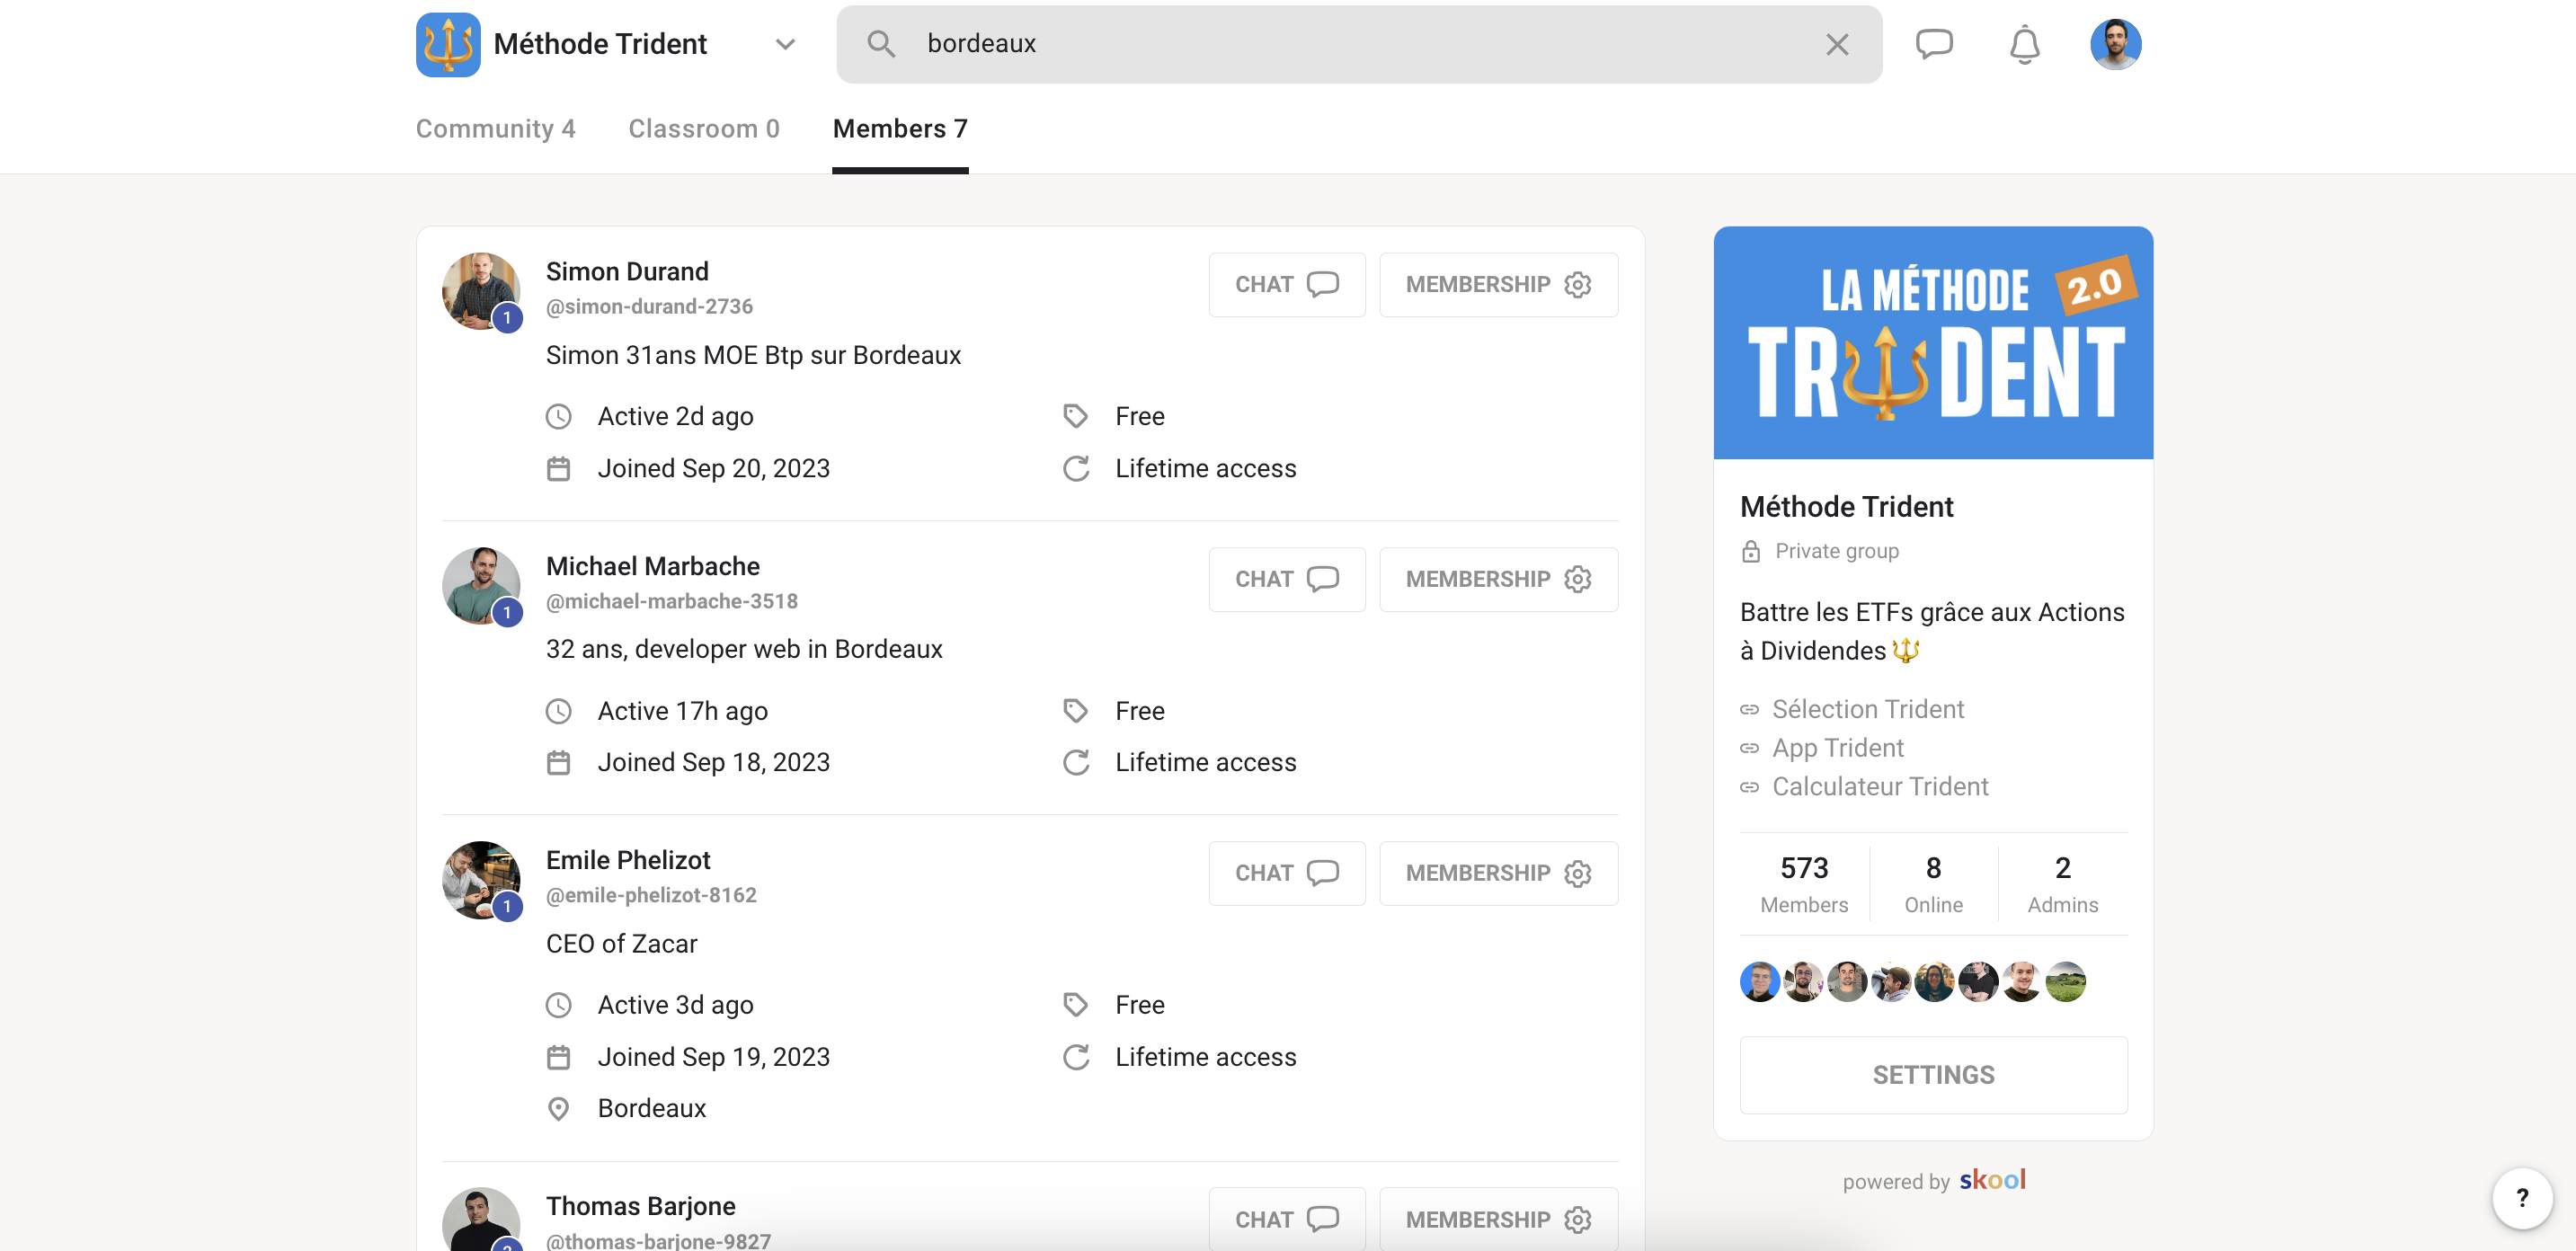The height and width of the screenshot is (1251, 2576).
Task: Click the level 1 badge on Michael Marbache's avatar
Action: pos(507,613)
